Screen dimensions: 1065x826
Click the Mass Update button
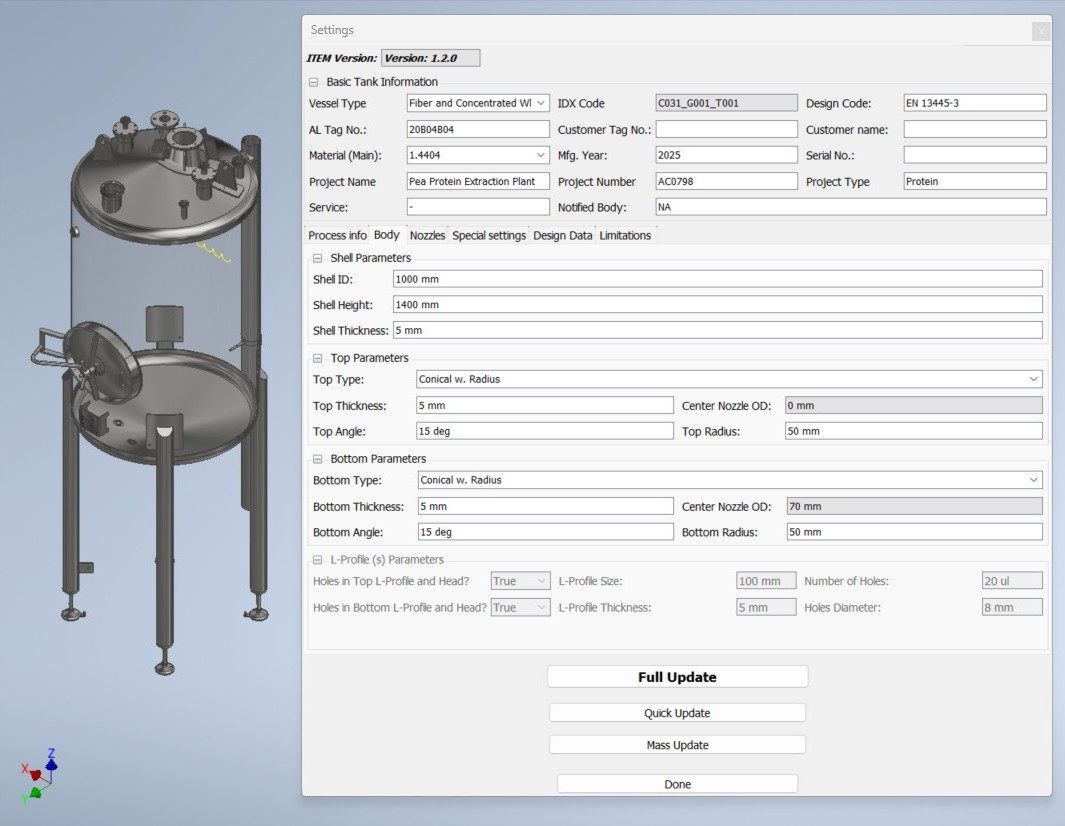pyautogui.click(x=677, y=744)
